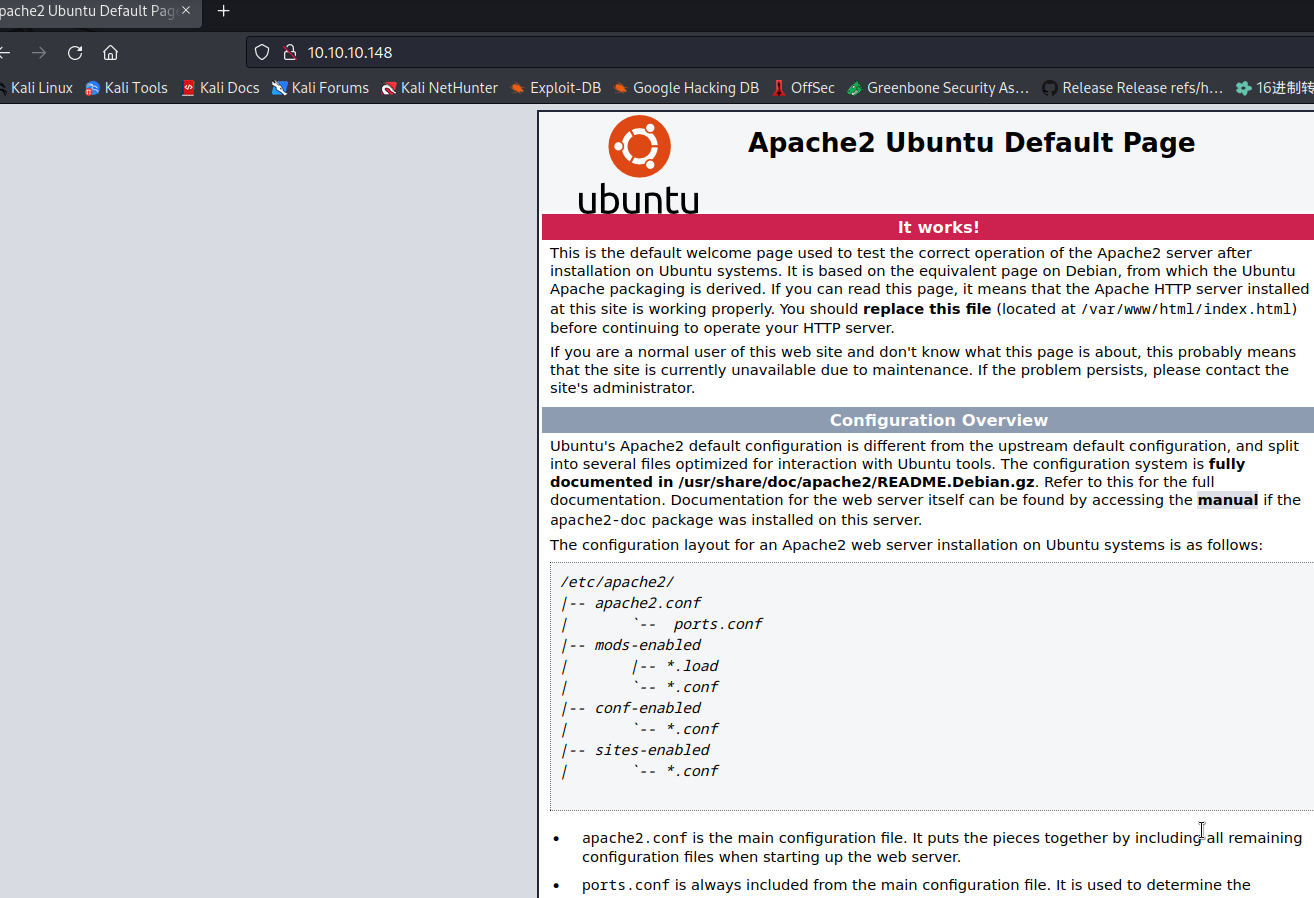Open the Kali NetHunter bookmark
Screen dimensions: 1314x898
439,88
